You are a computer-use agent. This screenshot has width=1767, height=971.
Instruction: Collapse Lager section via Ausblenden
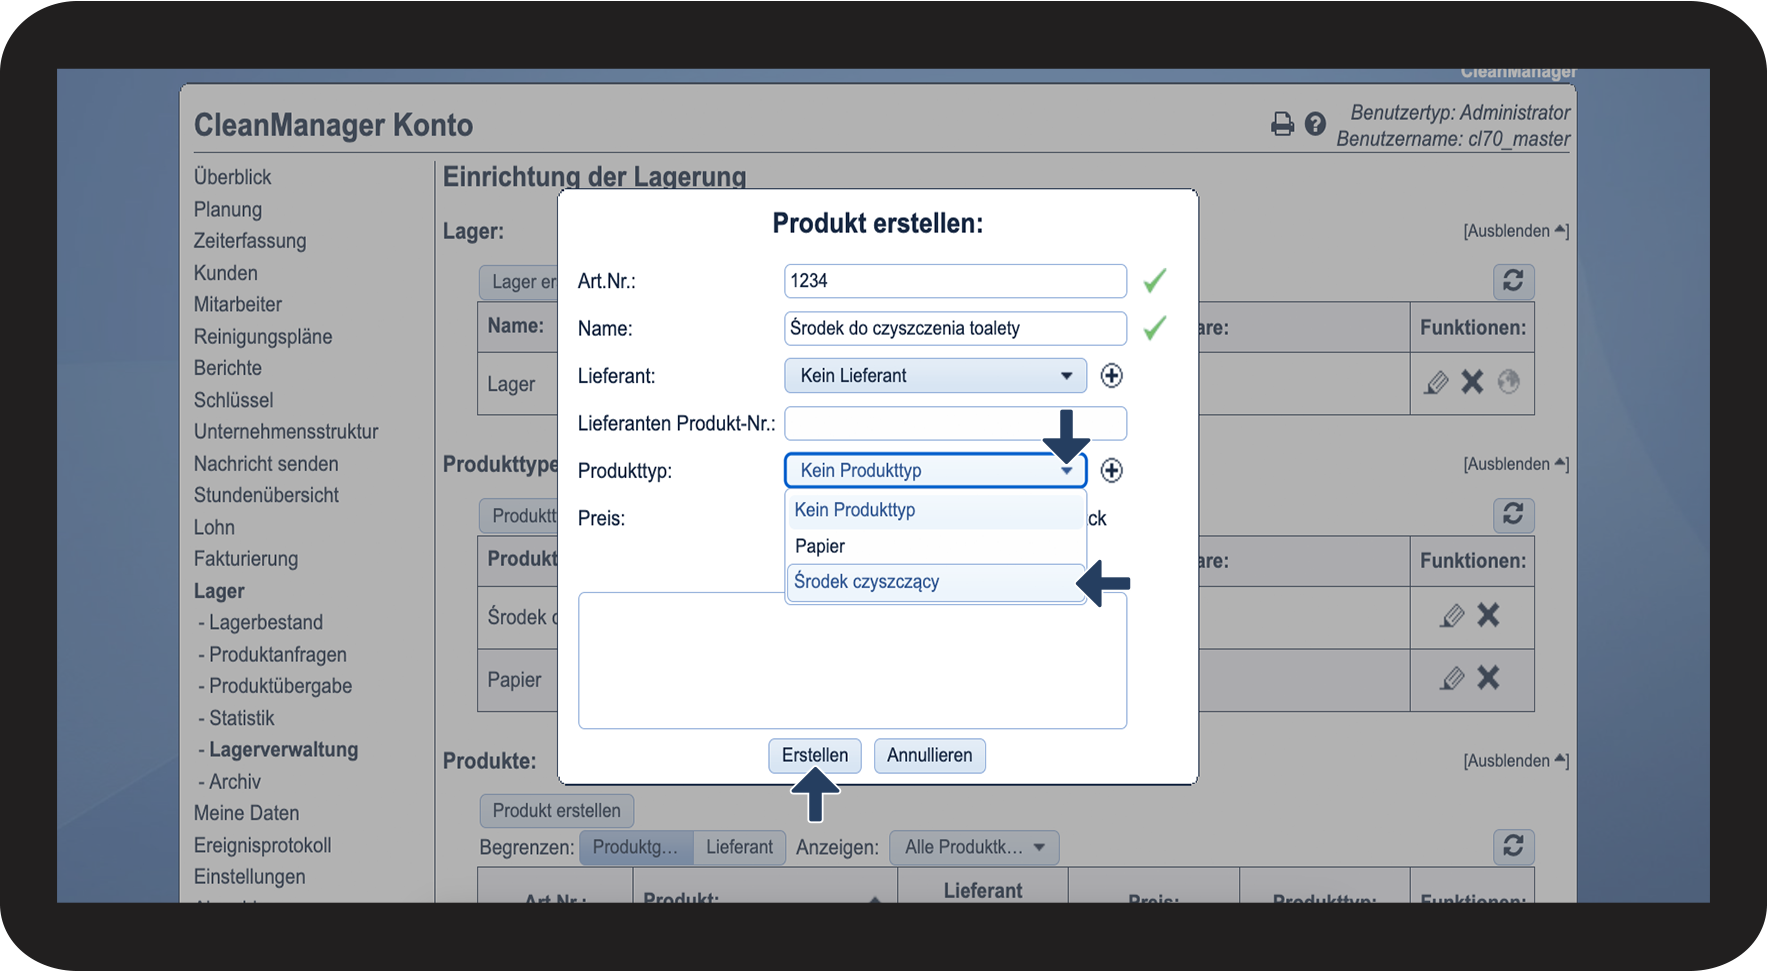pyautogui.click(x=1515, y=231)
